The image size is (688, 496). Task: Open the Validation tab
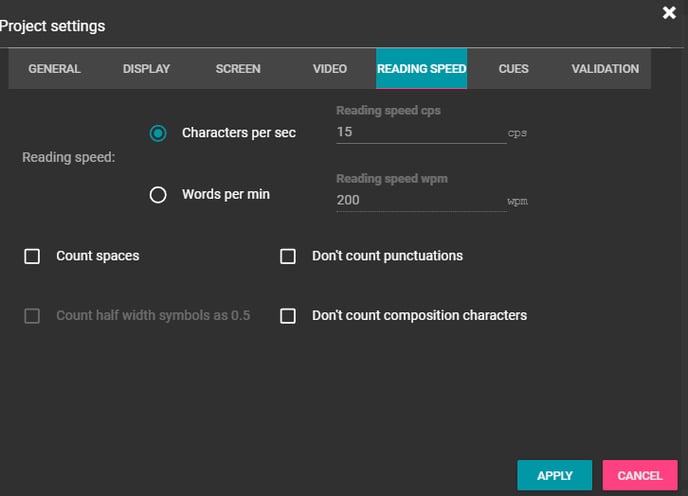click(x=605, y=69)
